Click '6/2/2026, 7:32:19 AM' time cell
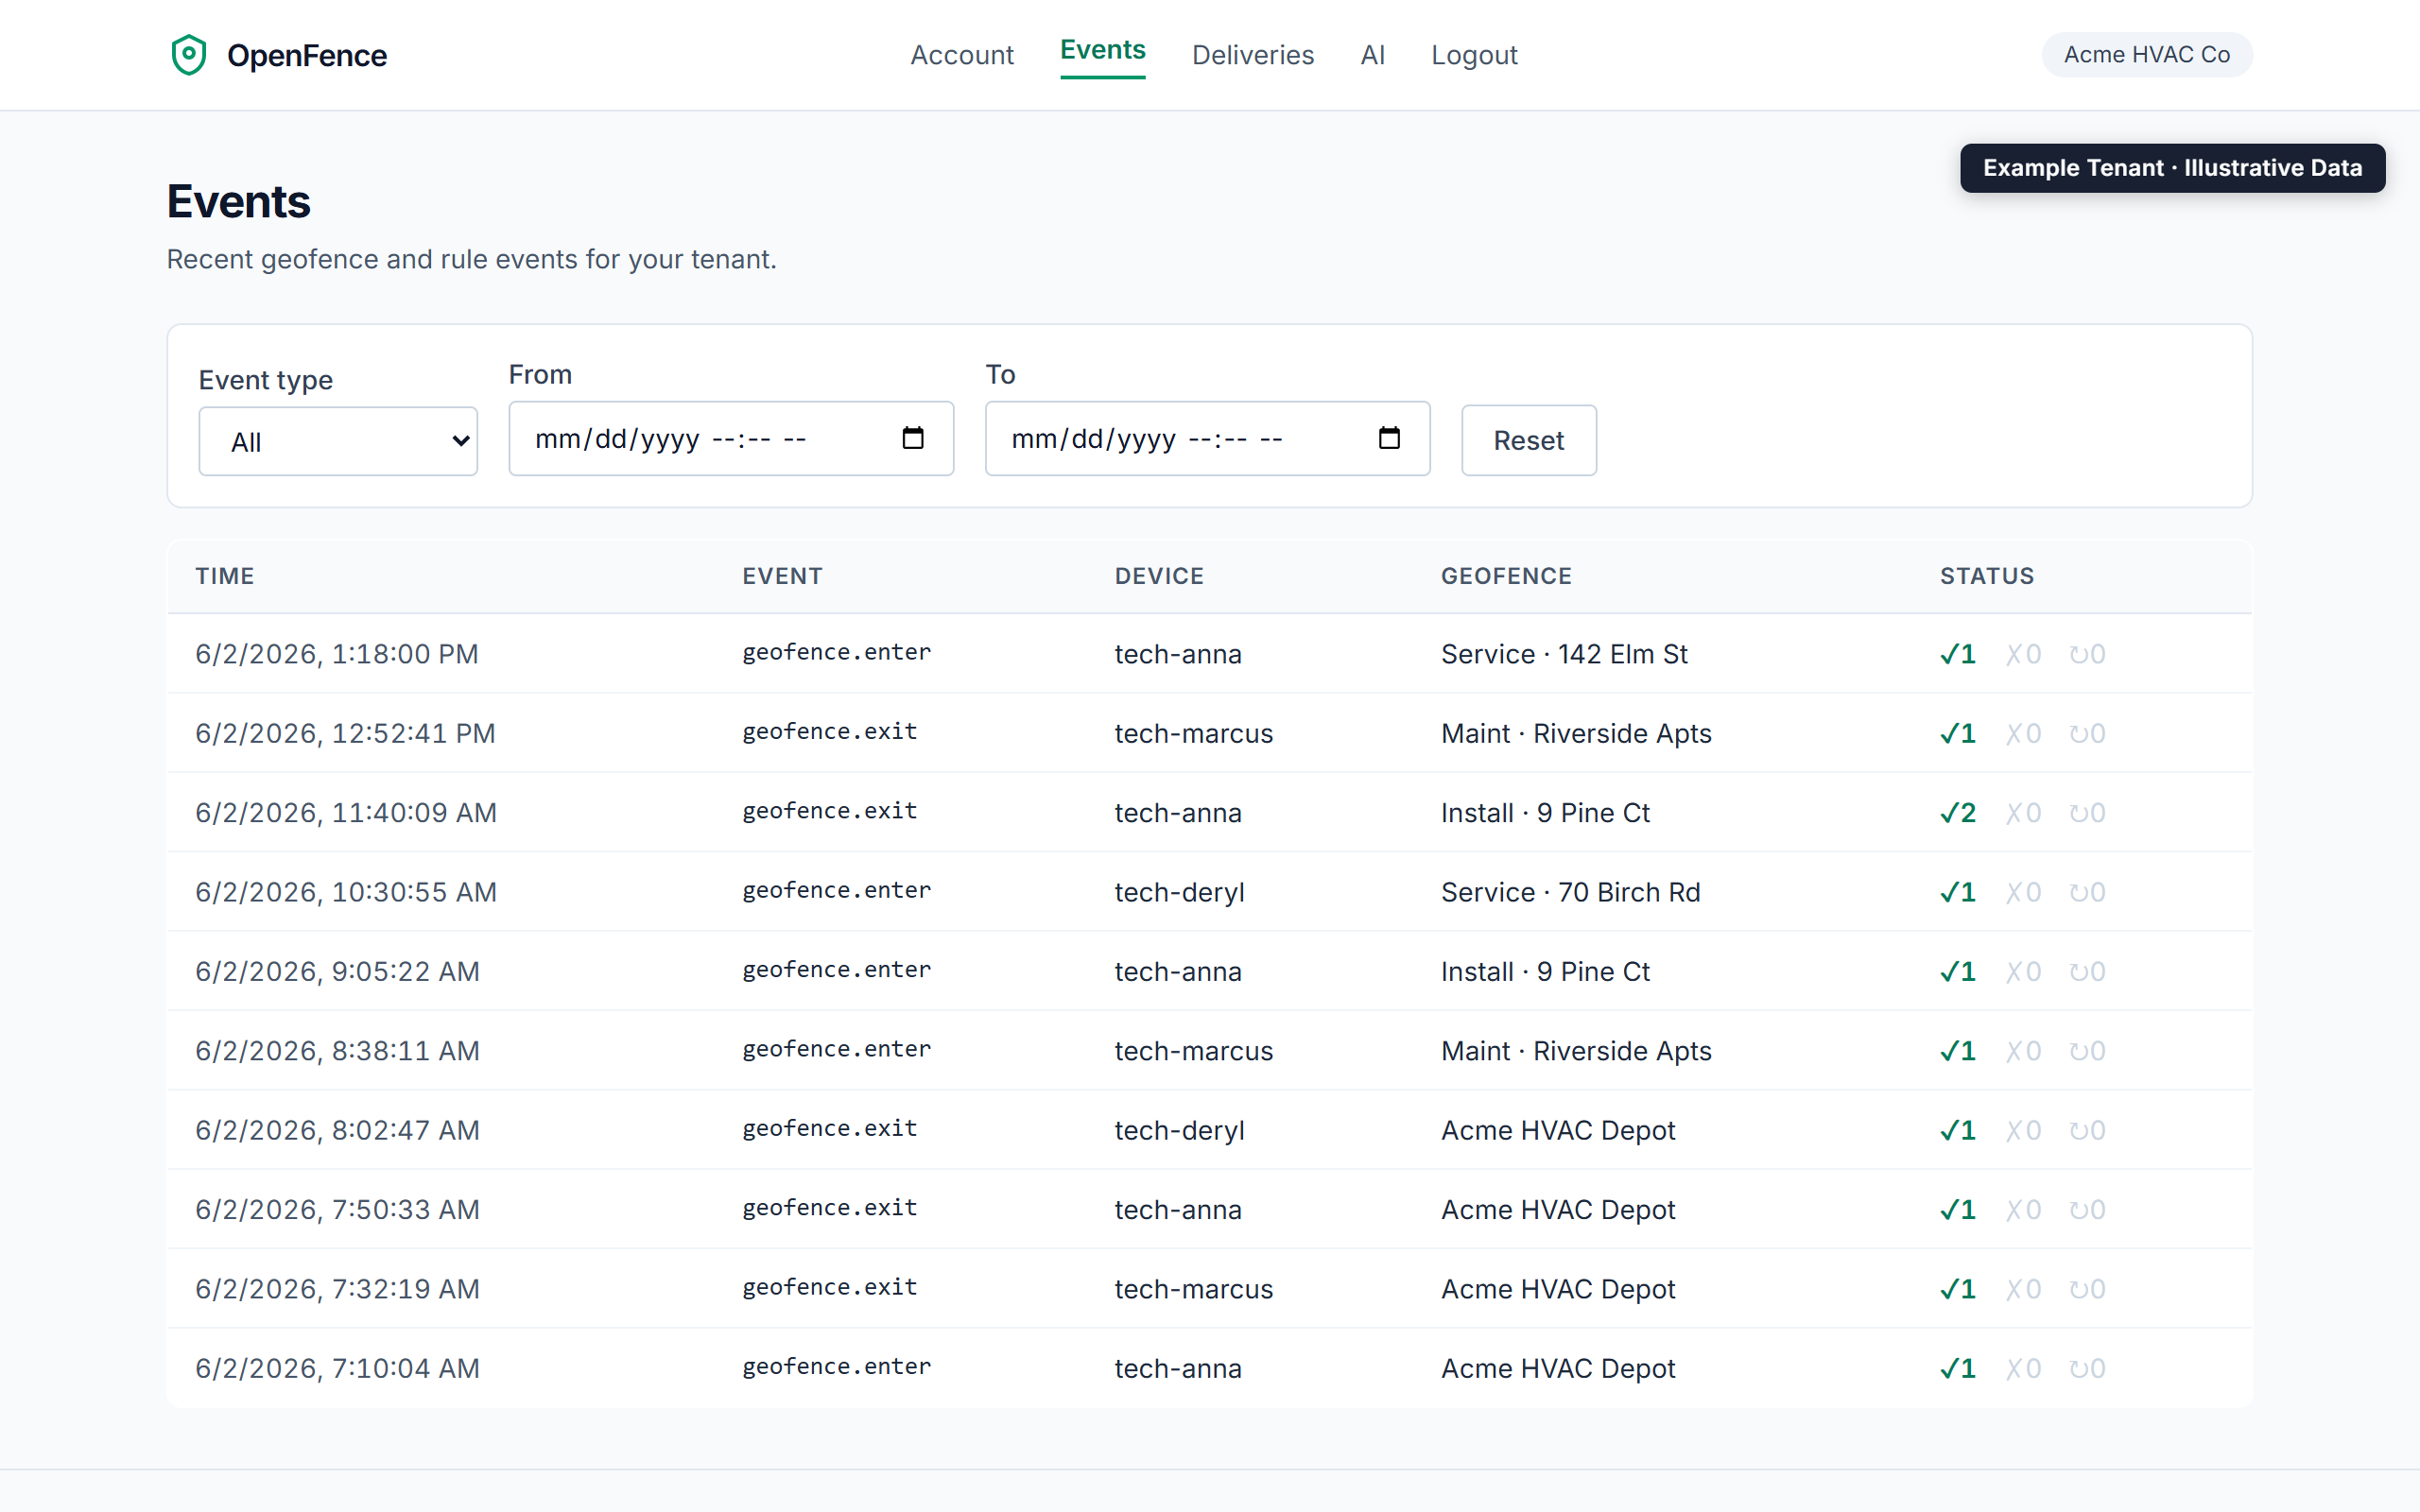Screen dimensions: 2420x1512 338,1289
